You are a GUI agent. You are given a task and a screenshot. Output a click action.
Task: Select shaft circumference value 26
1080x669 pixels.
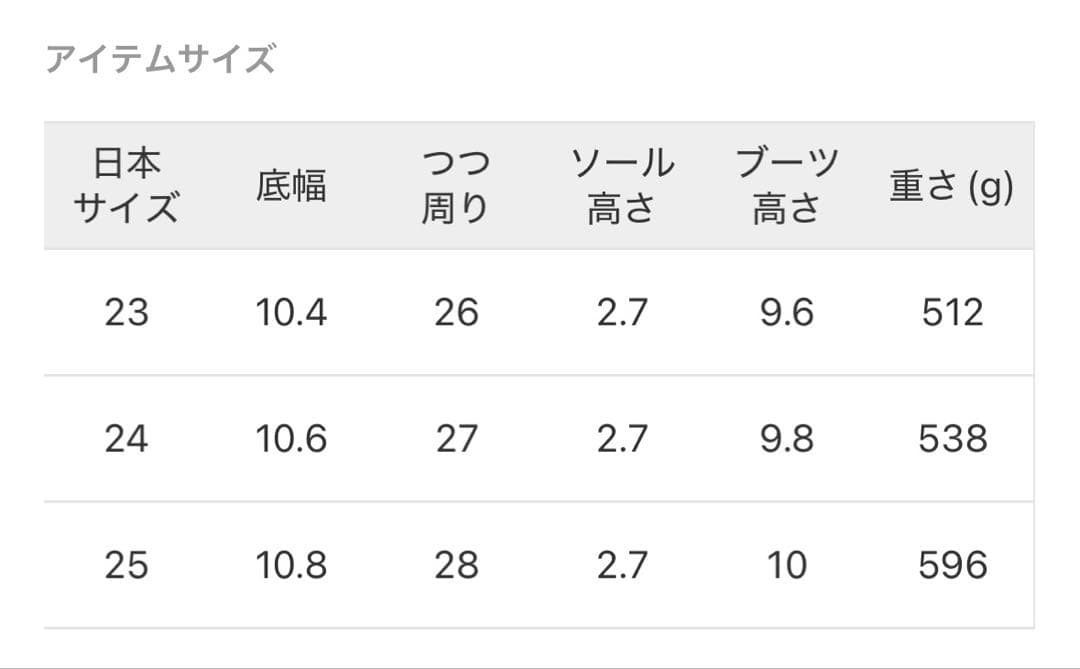click(456, 313)
